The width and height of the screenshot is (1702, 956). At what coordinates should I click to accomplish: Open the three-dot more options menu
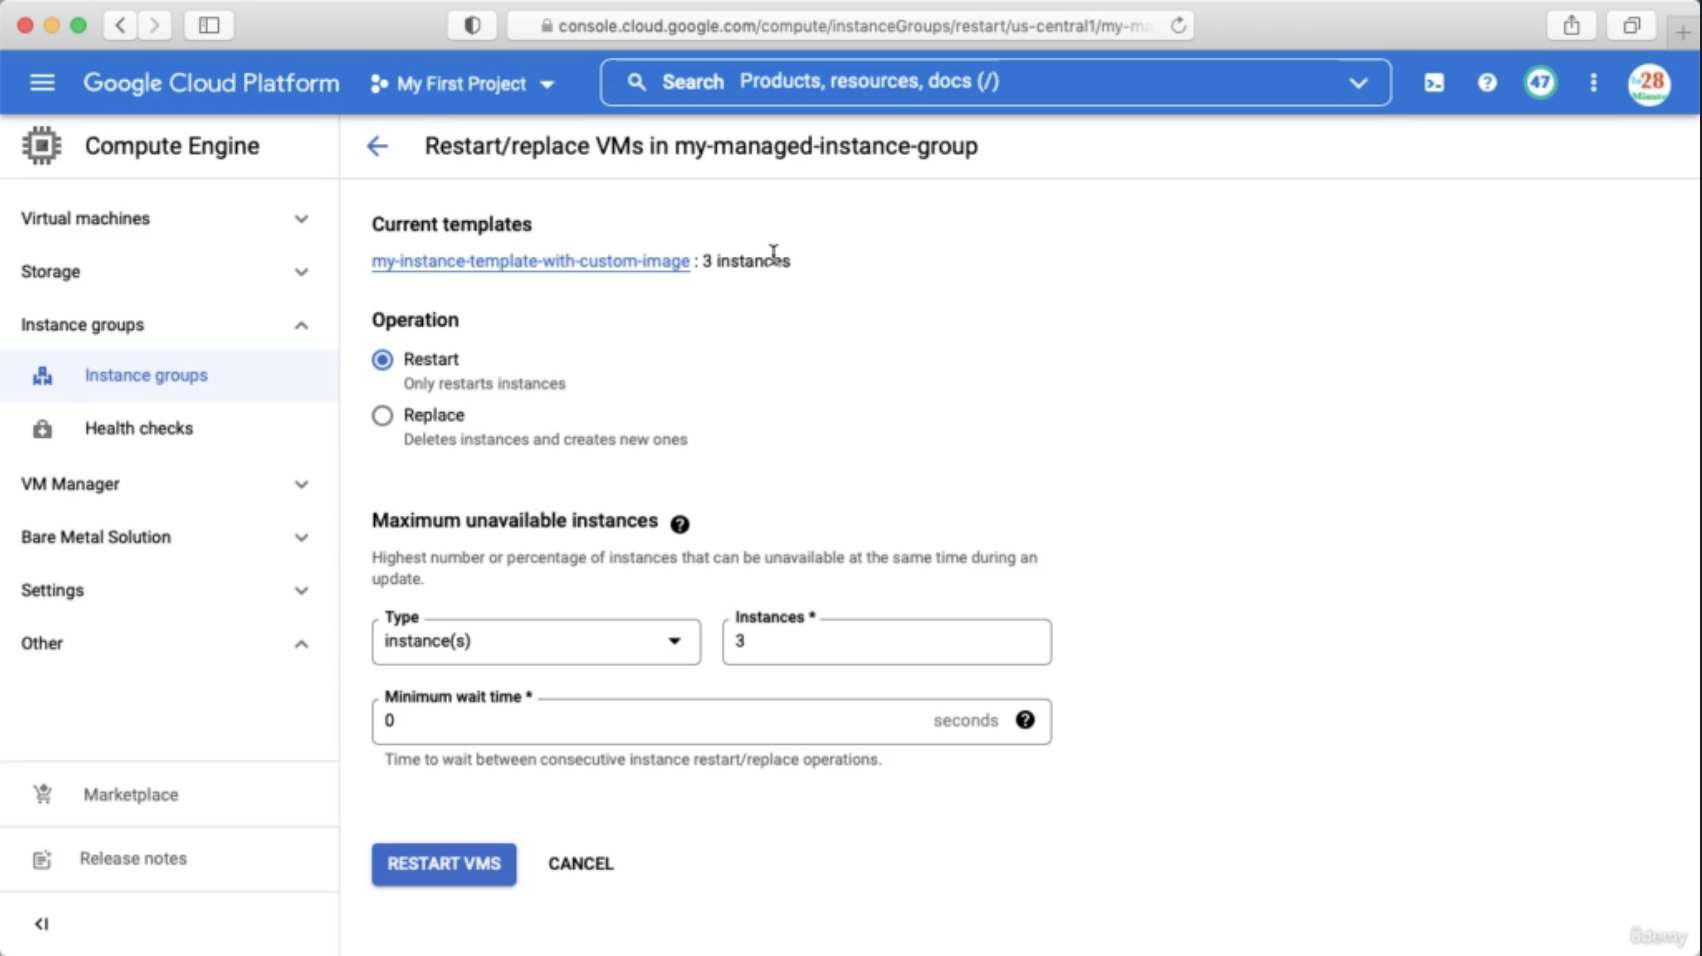1593,83
